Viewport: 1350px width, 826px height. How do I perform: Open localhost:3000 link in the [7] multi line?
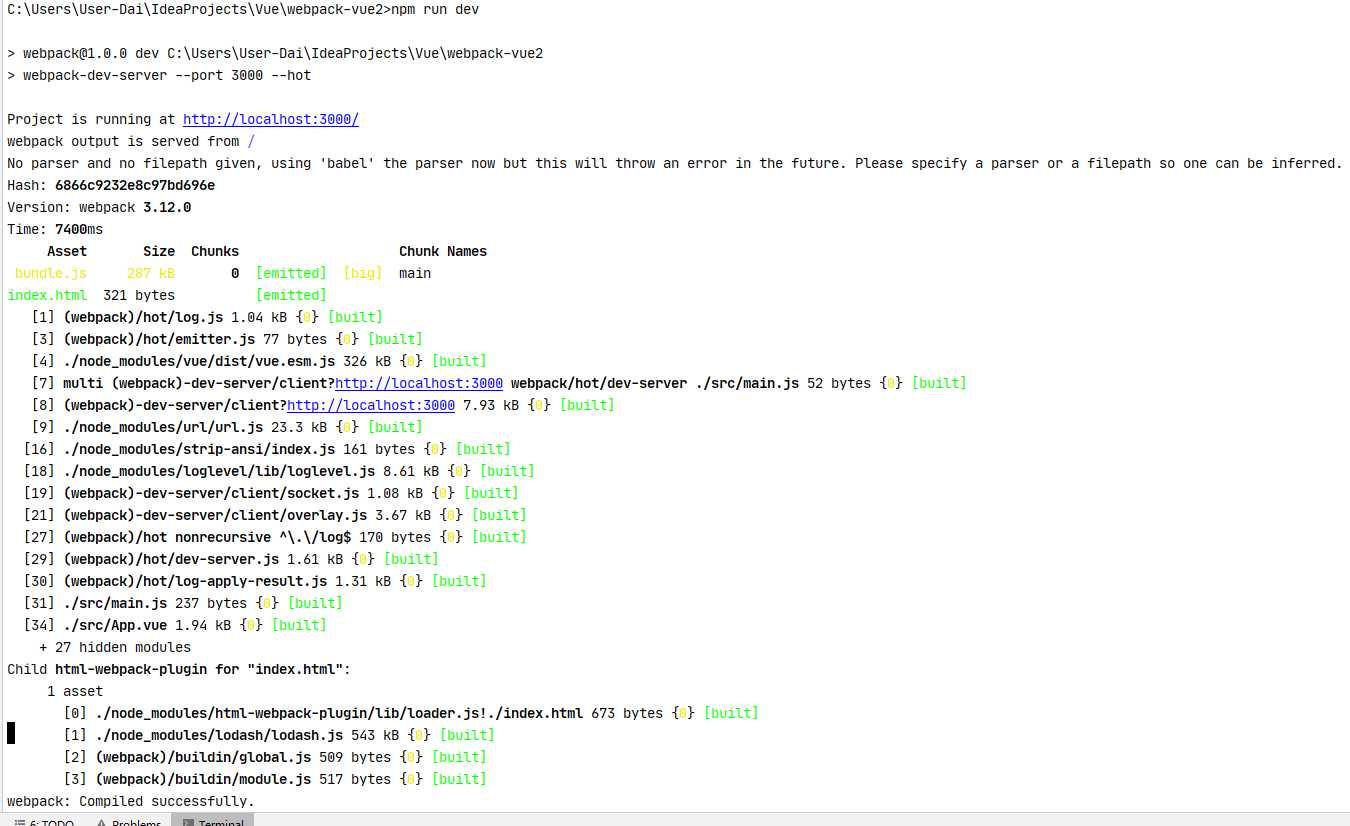[419, 383]
